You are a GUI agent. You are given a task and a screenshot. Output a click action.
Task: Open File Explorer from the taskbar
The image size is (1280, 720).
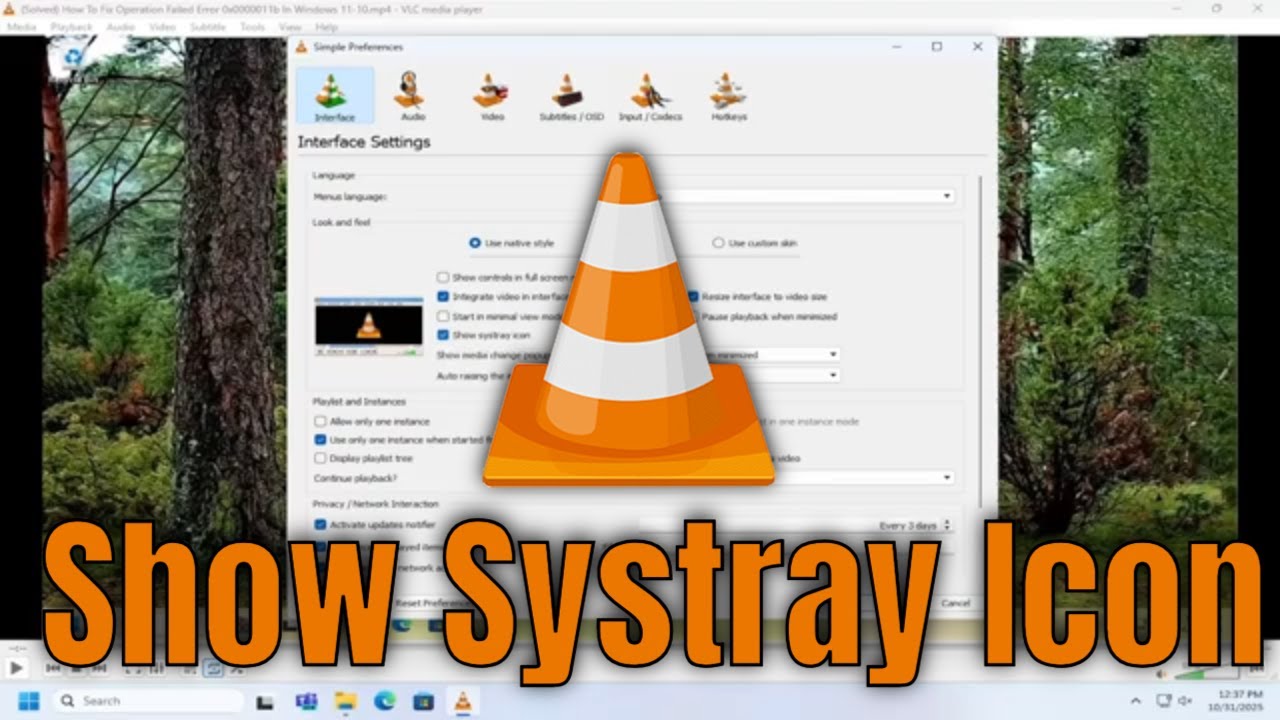tap(345, 701)
